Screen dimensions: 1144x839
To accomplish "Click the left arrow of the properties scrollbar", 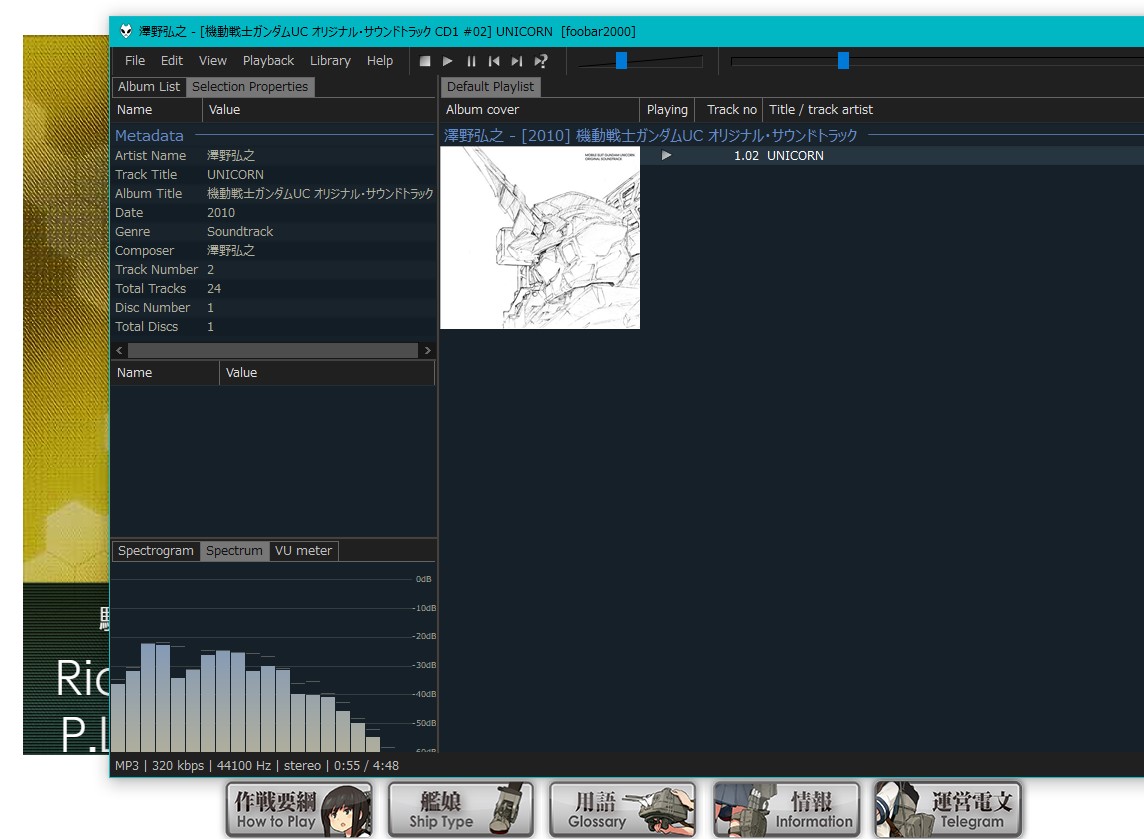I will coord(120,351).
